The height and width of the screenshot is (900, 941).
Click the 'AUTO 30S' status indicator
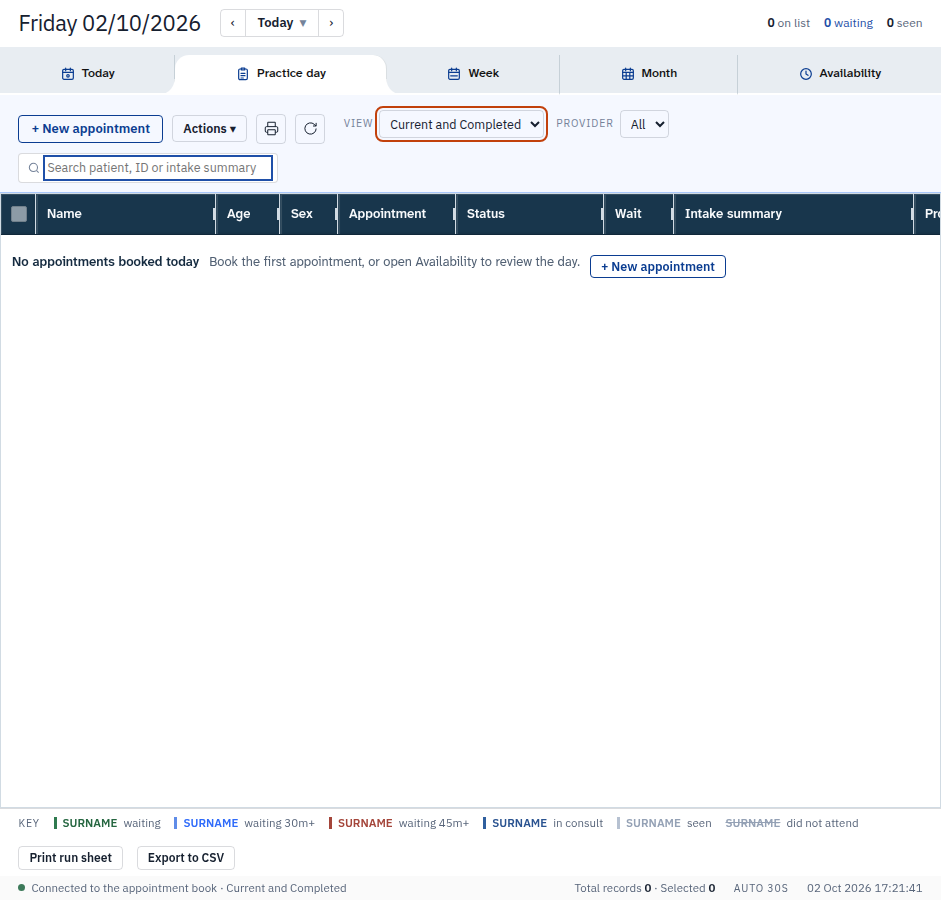[760, 888]
